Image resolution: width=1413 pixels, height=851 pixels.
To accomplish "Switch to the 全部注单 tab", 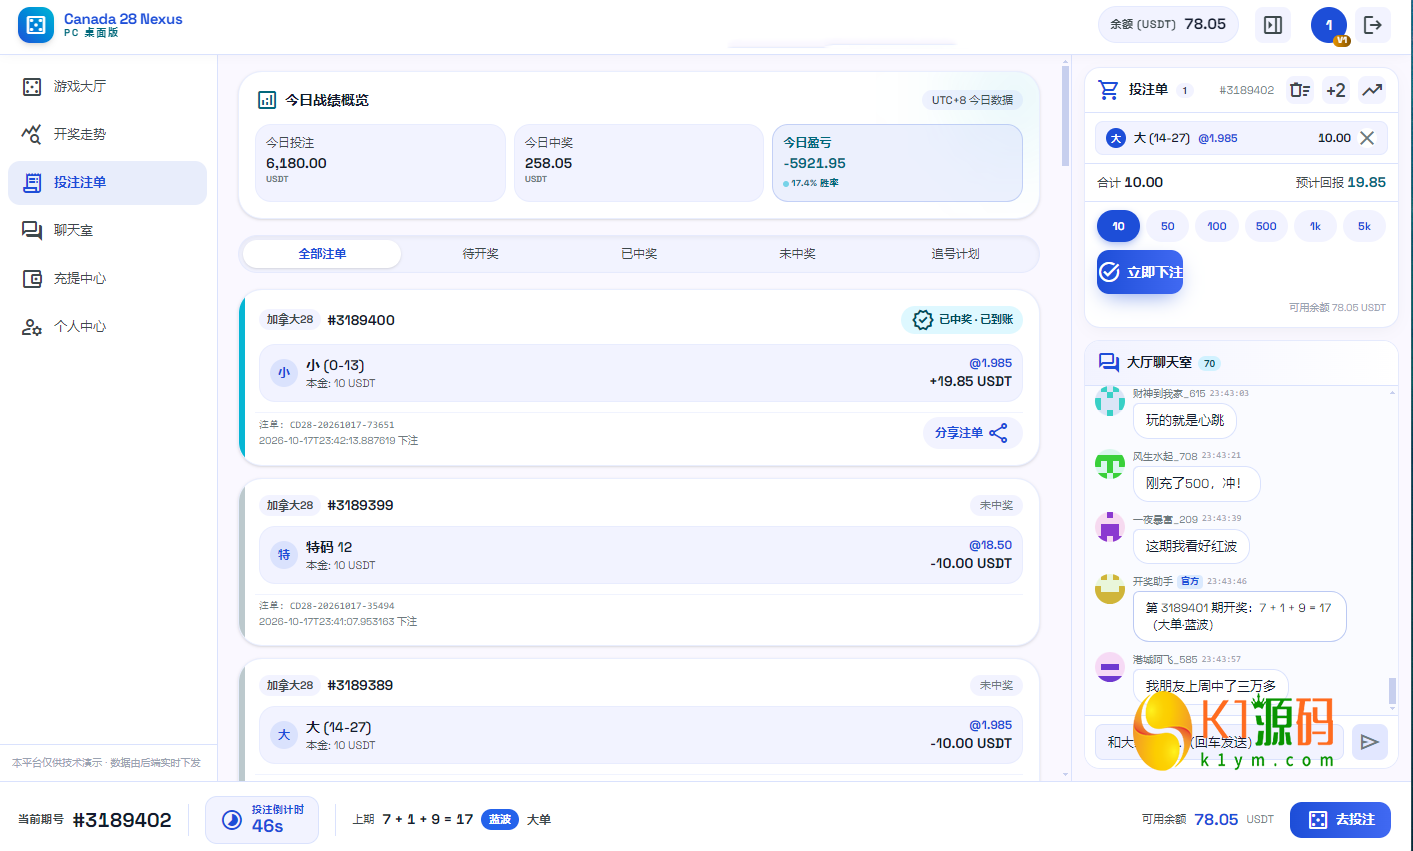I will 322,254.
